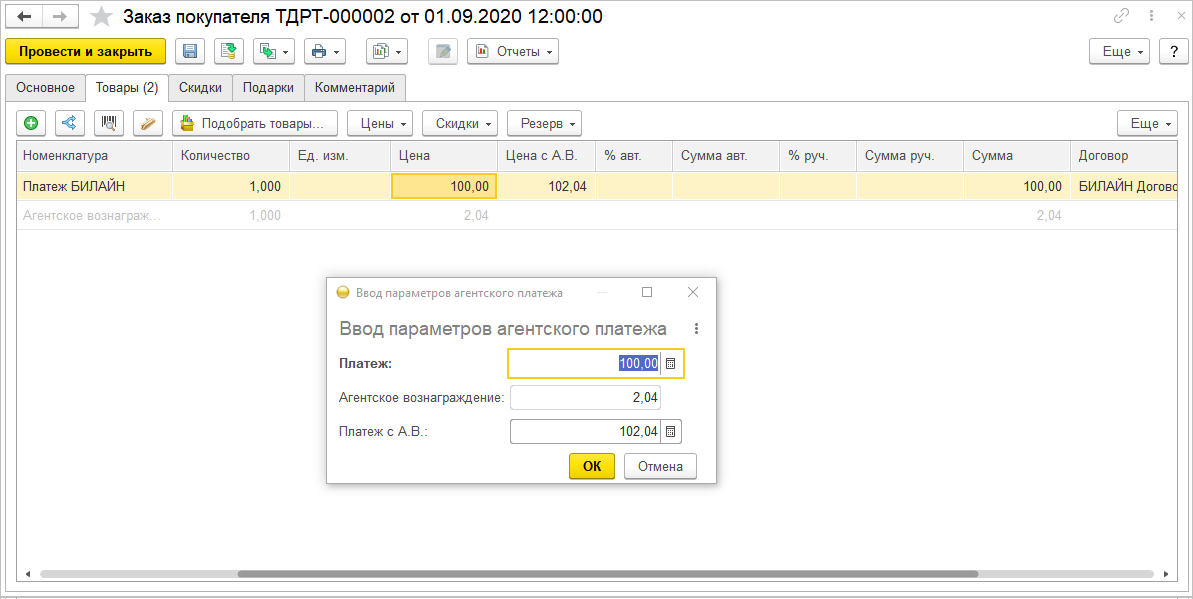Open the Резерв dropdown
This screenshot has height=599, width=1193.
point(545,123)
